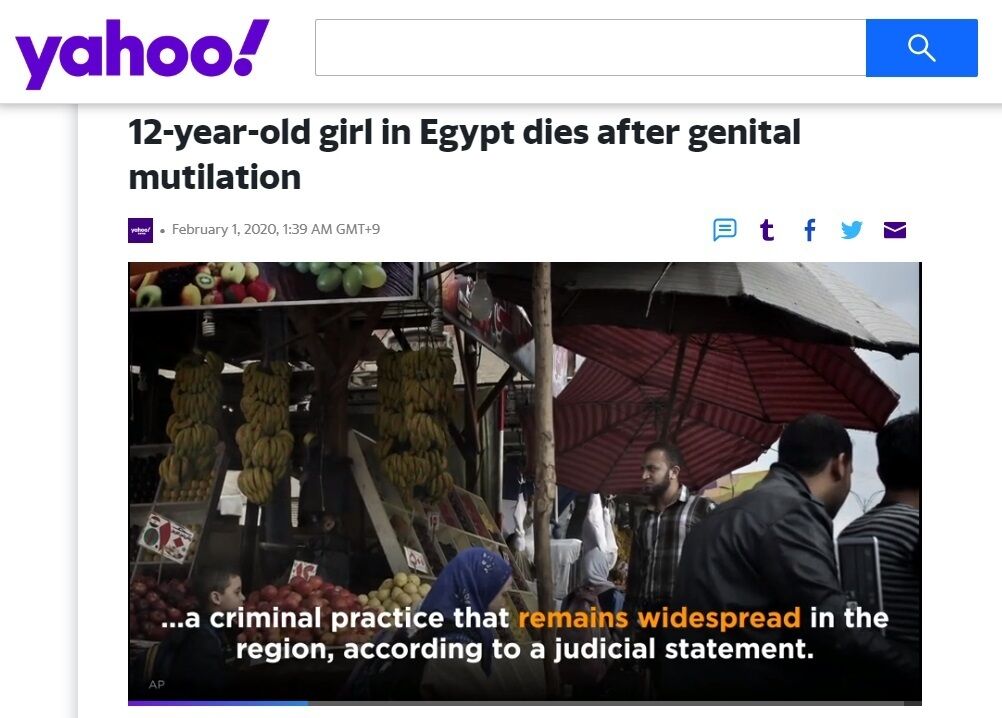Click the magnifying glass search button
1002x718 pixels.
point(921,48)
